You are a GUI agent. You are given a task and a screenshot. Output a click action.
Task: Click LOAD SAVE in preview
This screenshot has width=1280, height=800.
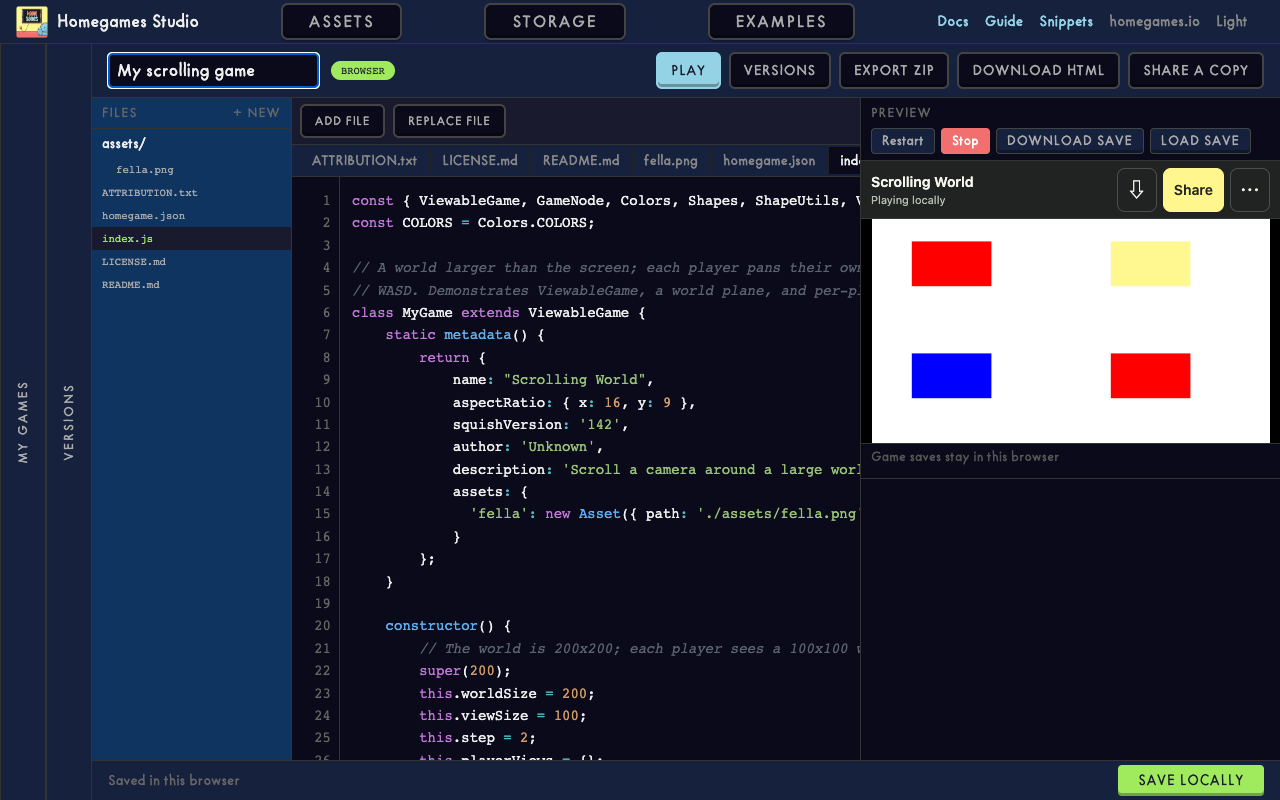click(x=1199, y=141)
